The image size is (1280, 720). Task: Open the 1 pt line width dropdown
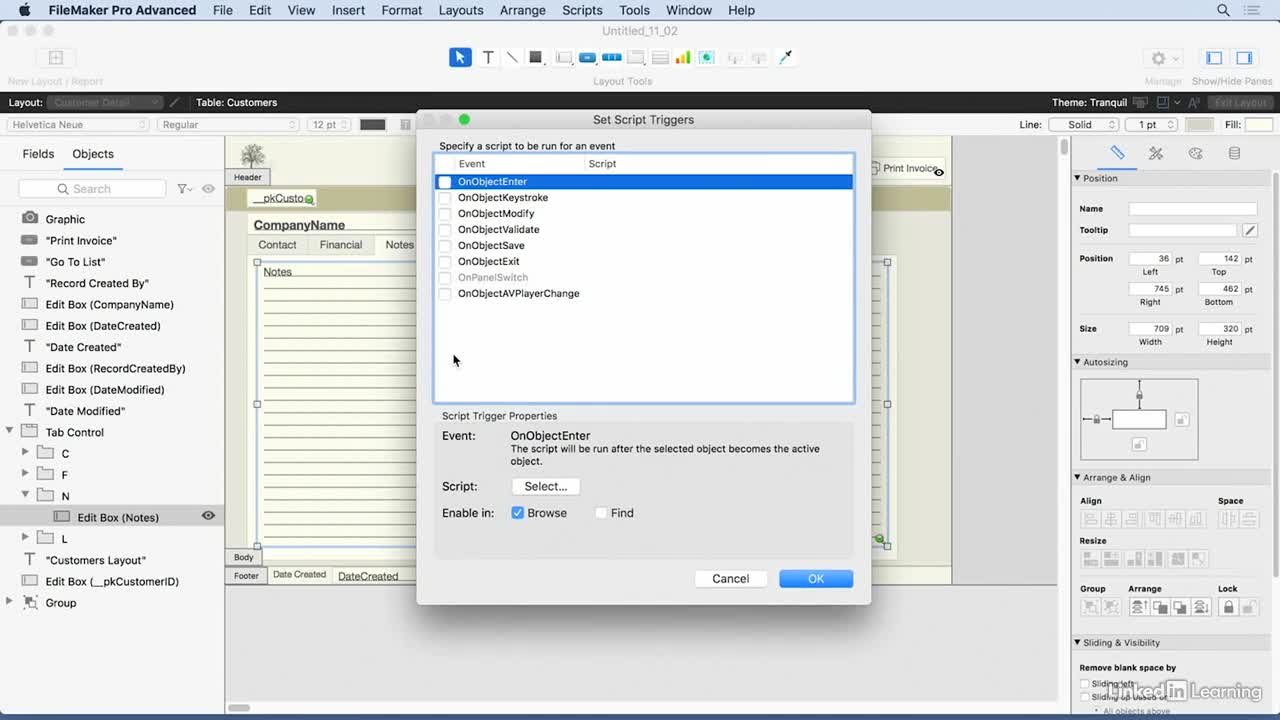1153,125
